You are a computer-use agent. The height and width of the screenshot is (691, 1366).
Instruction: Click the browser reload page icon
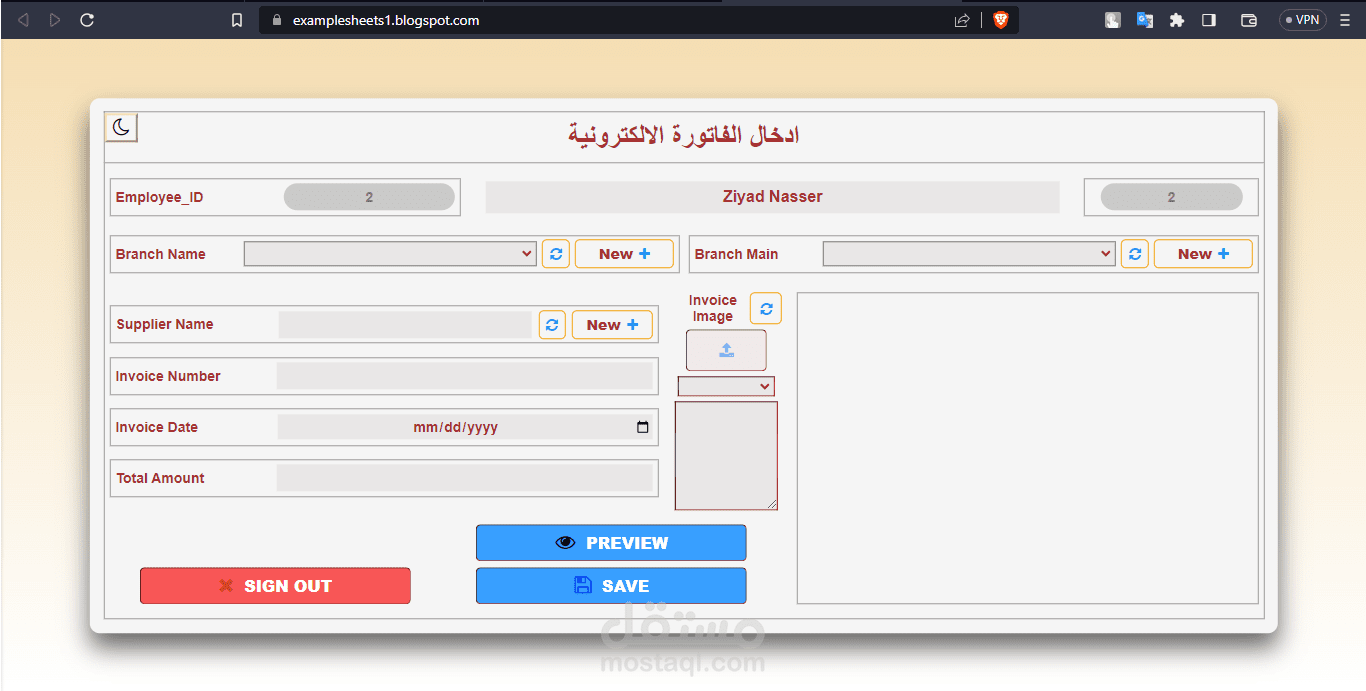click(87, 19)
